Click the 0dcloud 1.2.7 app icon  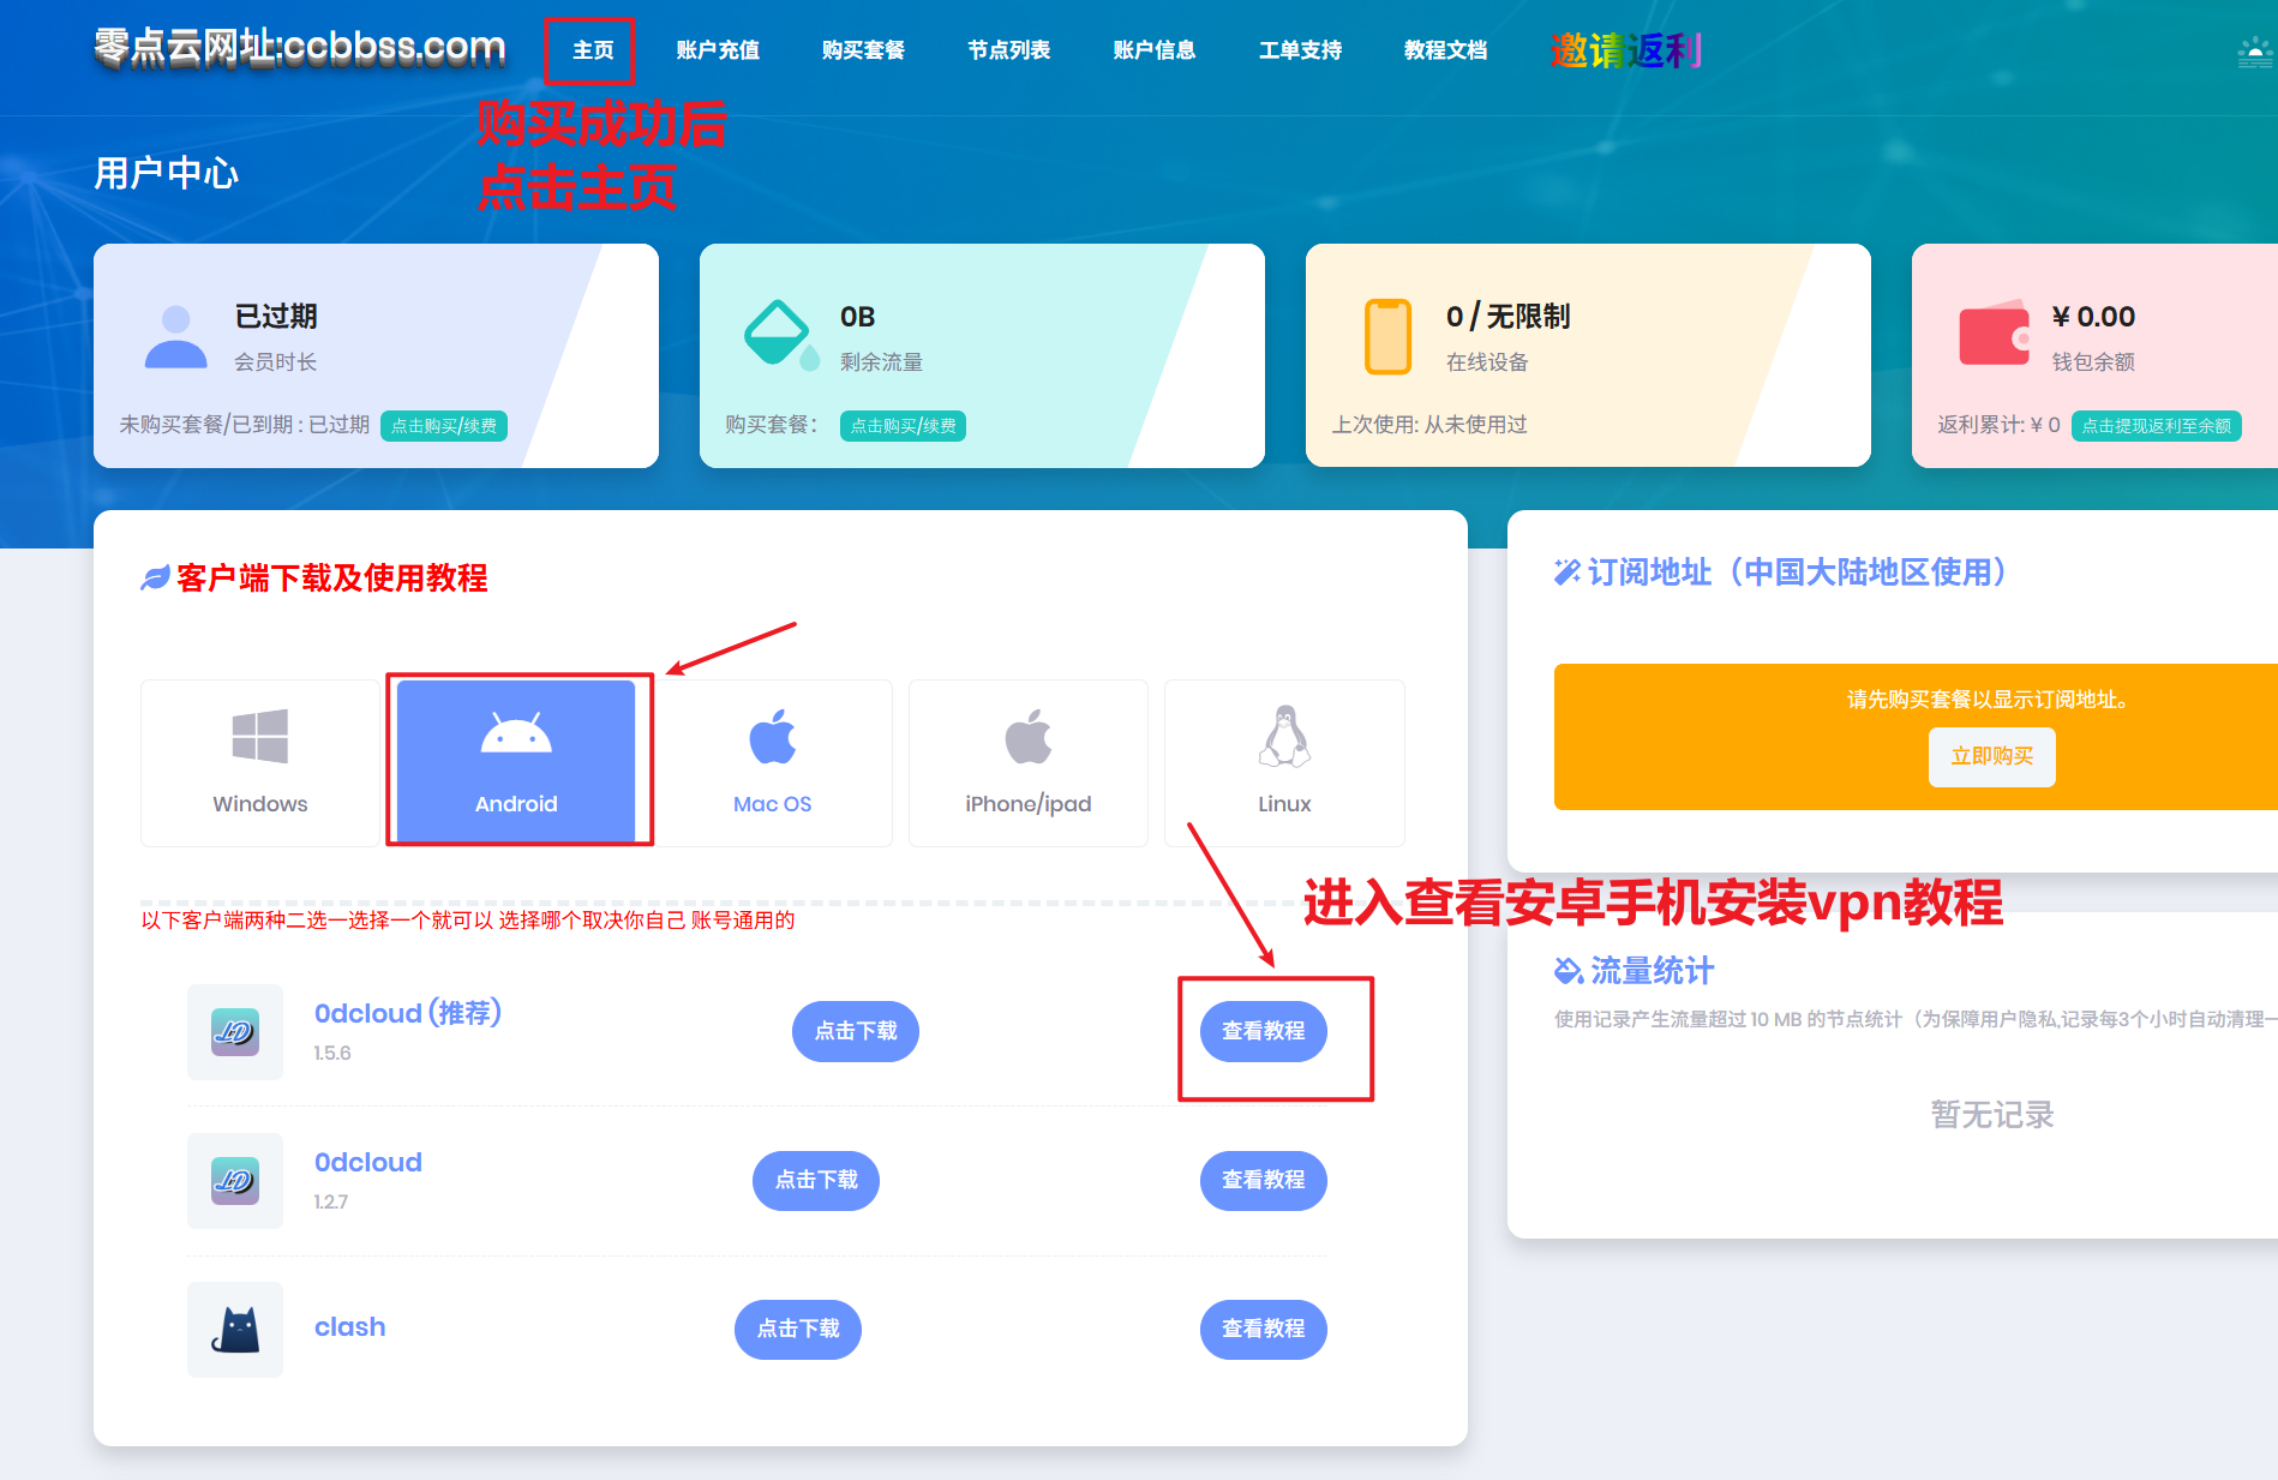(x=235, y=1180)
